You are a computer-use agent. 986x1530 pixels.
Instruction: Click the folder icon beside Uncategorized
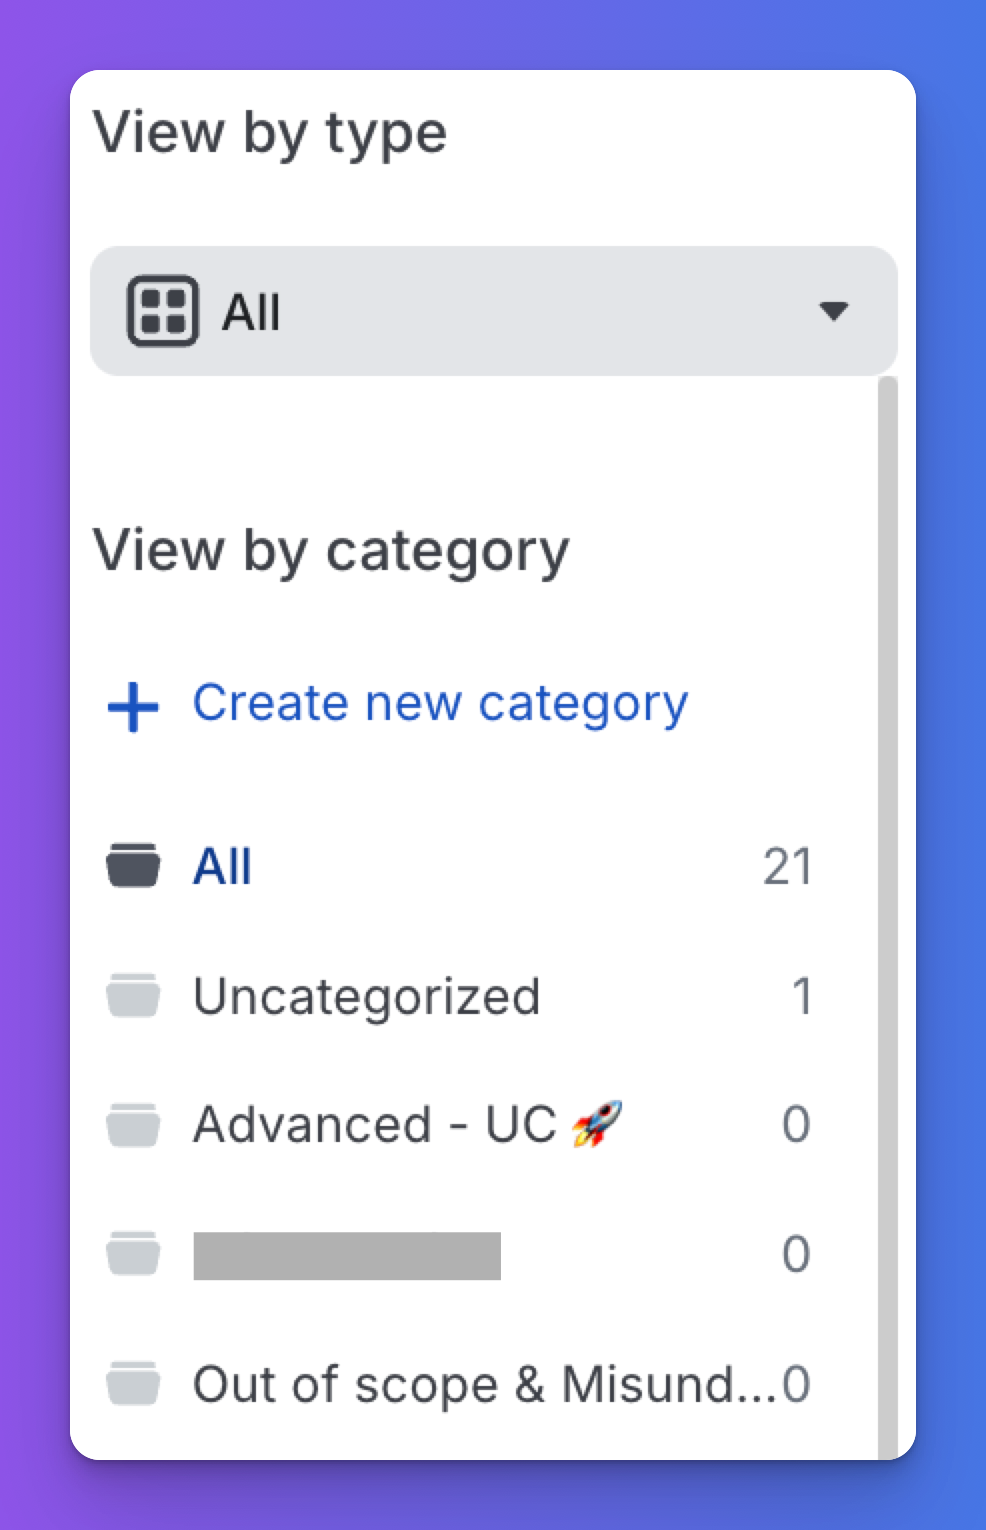(x=133, y=995)
